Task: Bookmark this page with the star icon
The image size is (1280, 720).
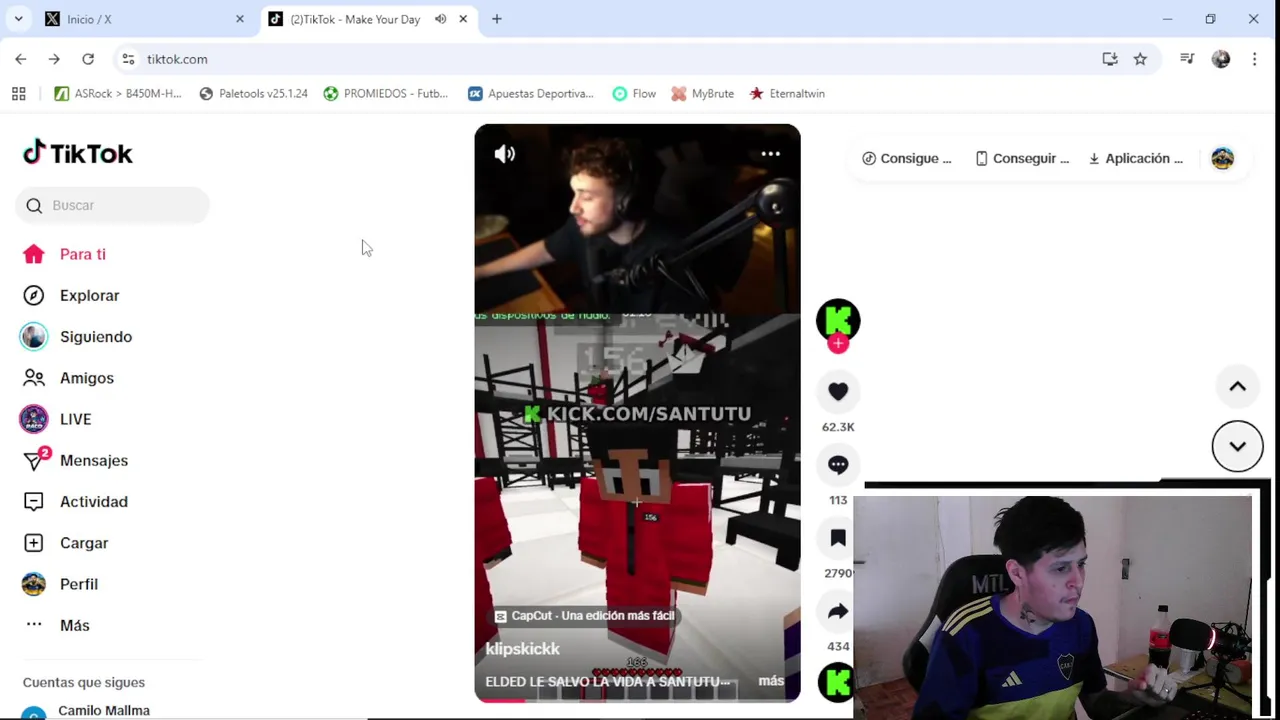Action: [x=1140, y=59]
